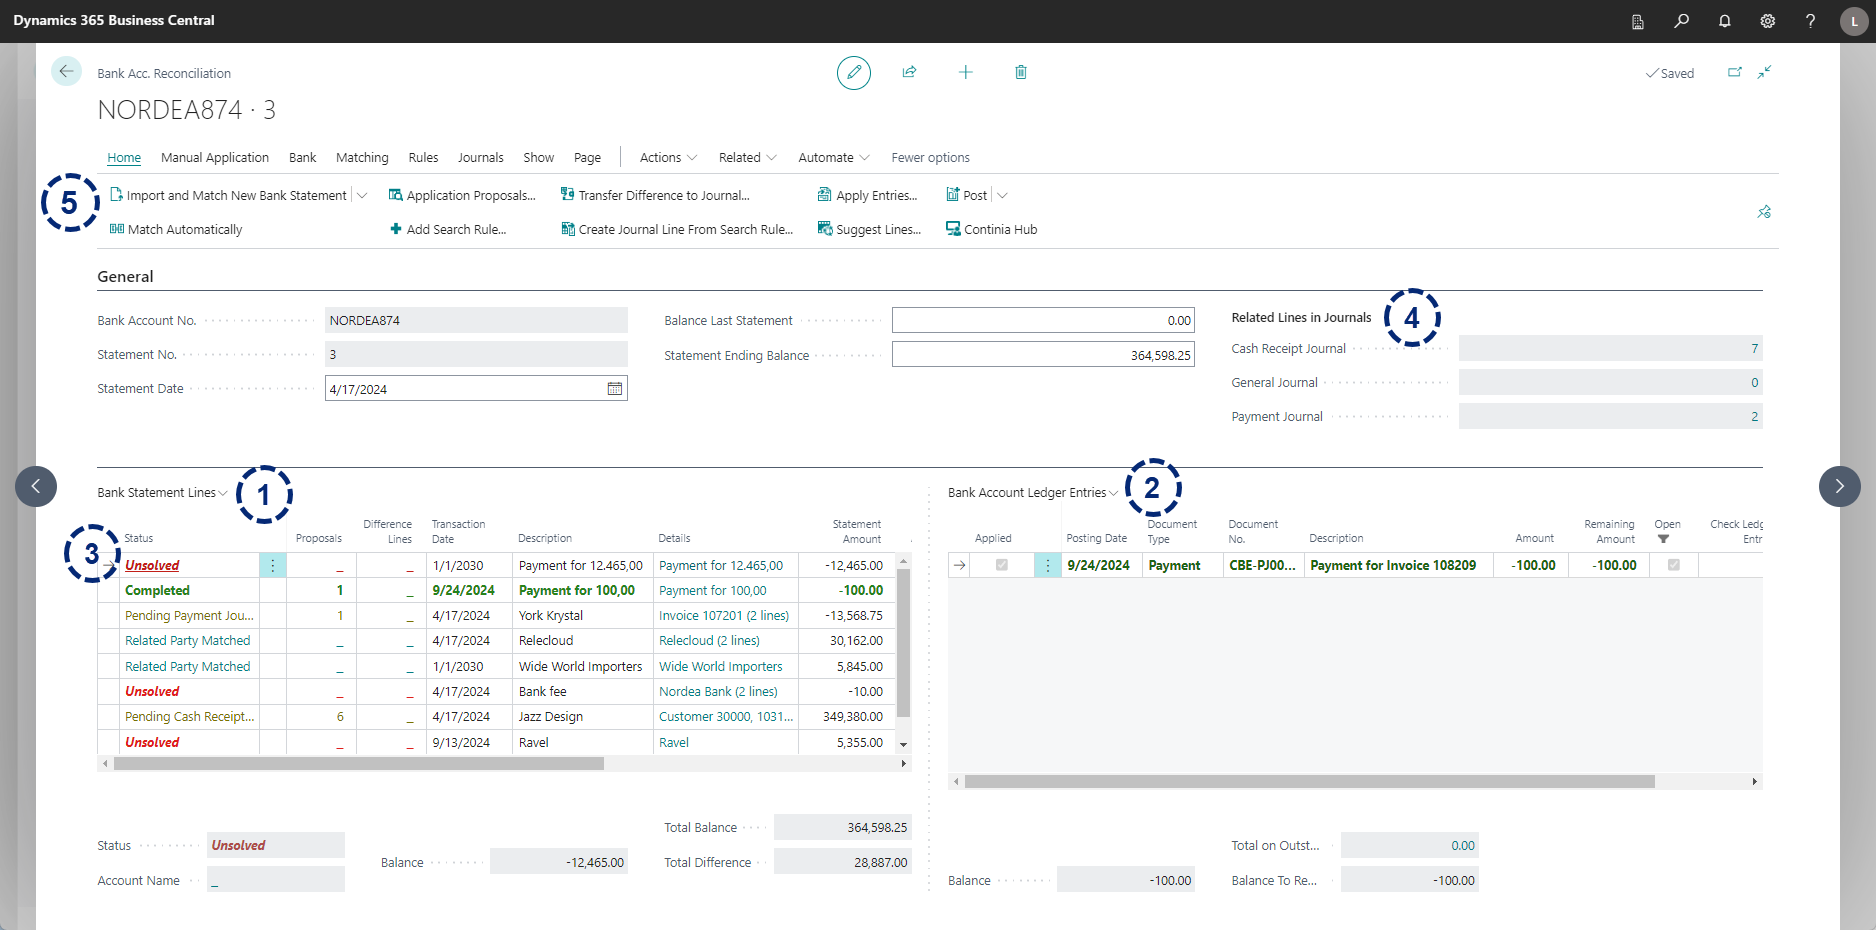The height and width of the screenshot is (930, 1876).
Task: Open Invoice 107201 (2 lines) details link
Action: [x=724, y=616]
